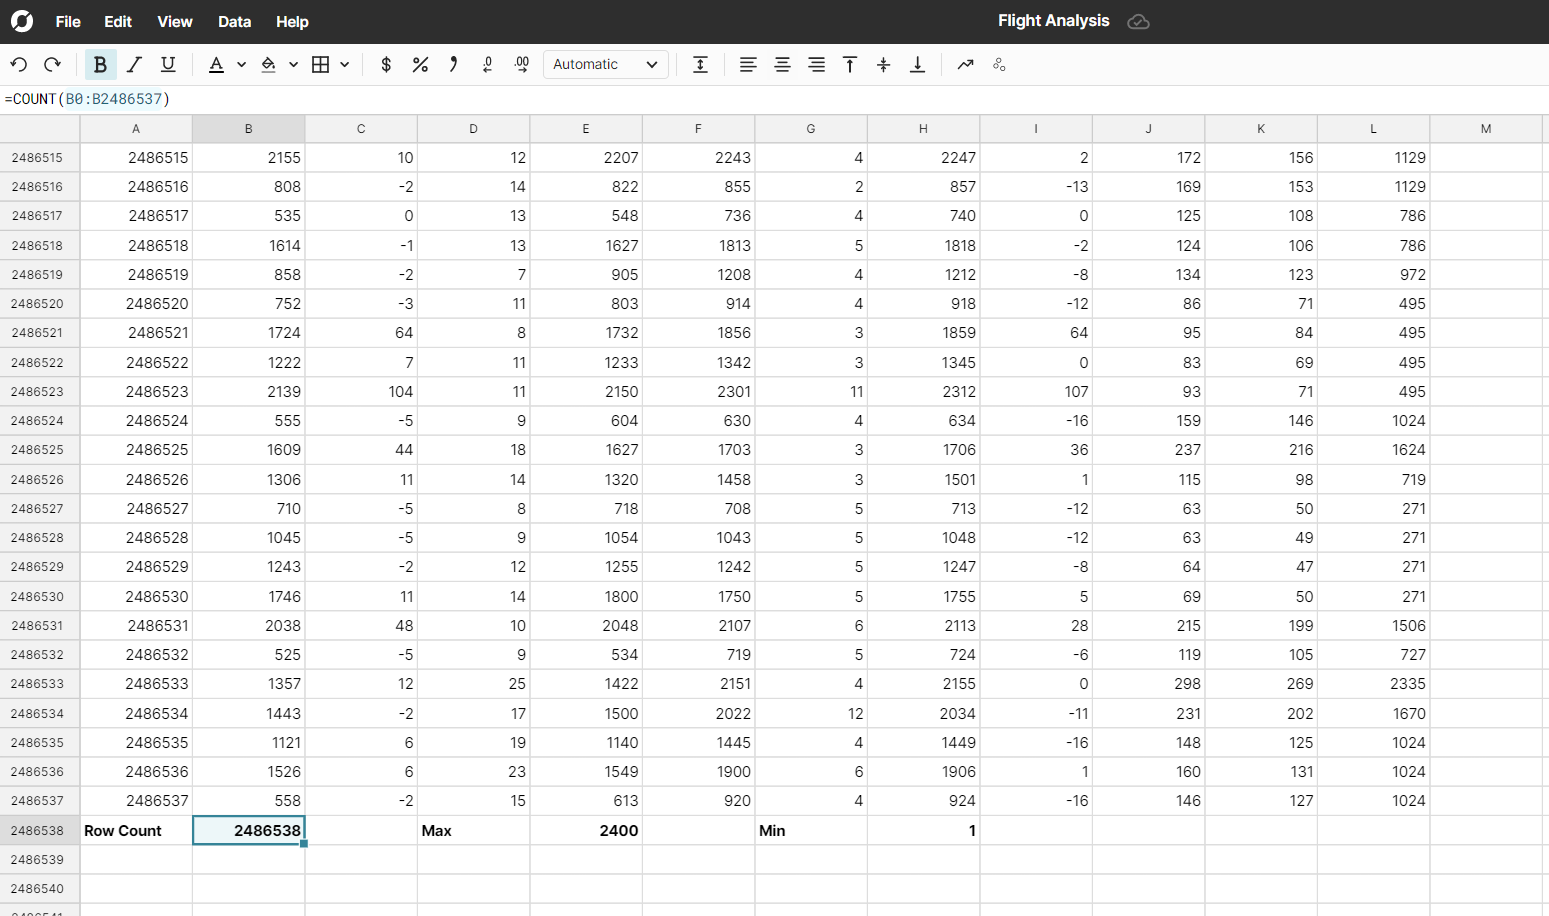1549x916 pixels.
Task: Align cell text to center
Action: pyautogui.click(x=782, y=65)
